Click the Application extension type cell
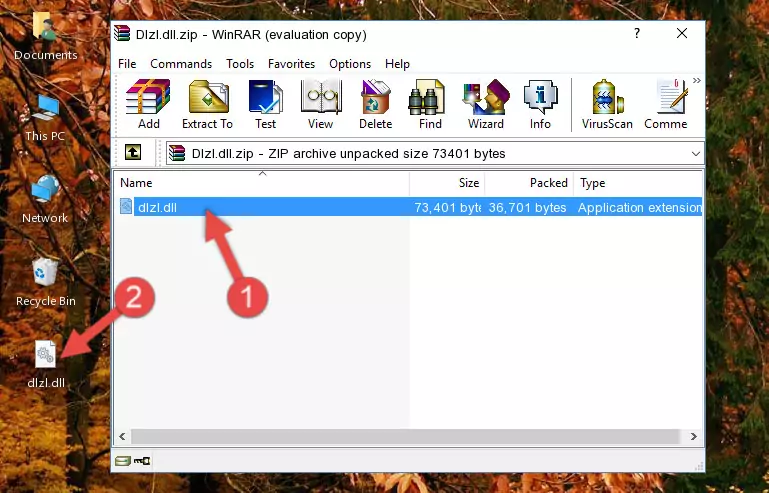769x493 pixels. (x=640, y=208)
